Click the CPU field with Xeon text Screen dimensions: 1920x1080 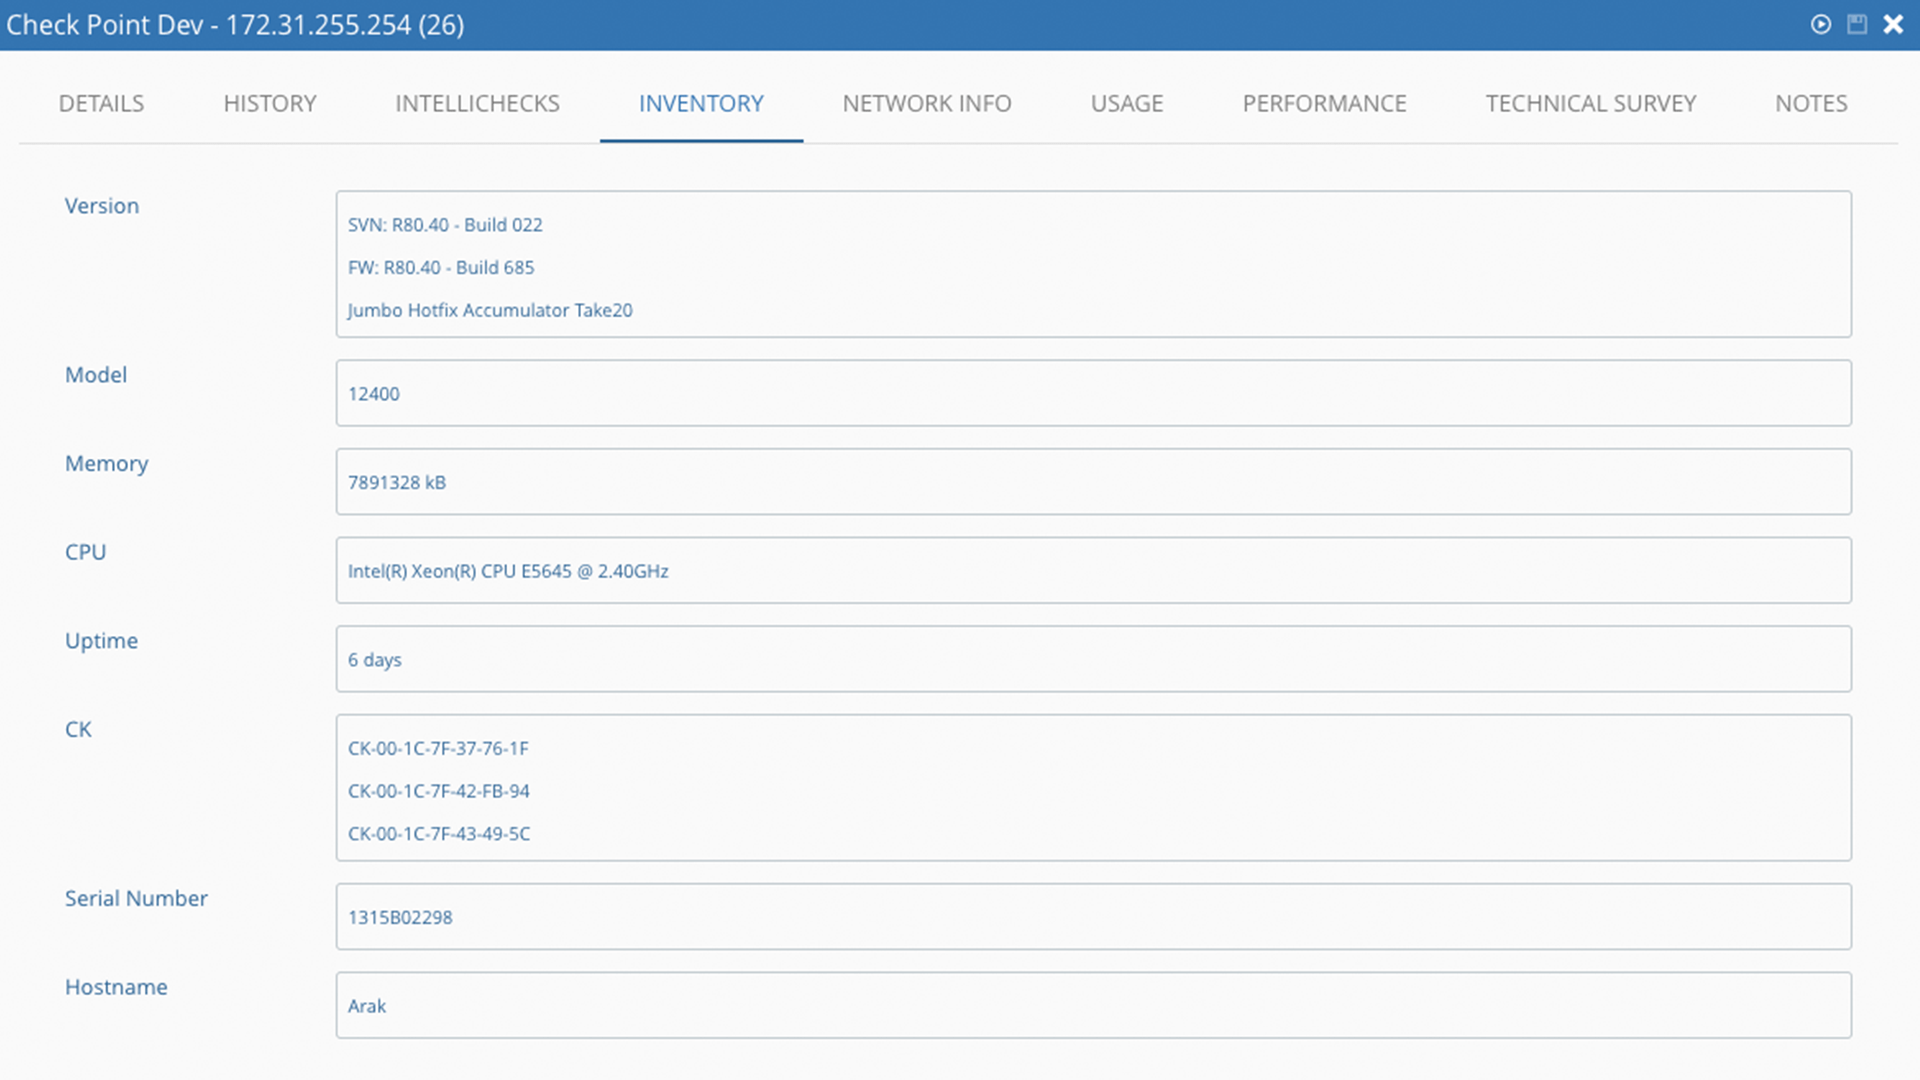tap(1093, 571)
